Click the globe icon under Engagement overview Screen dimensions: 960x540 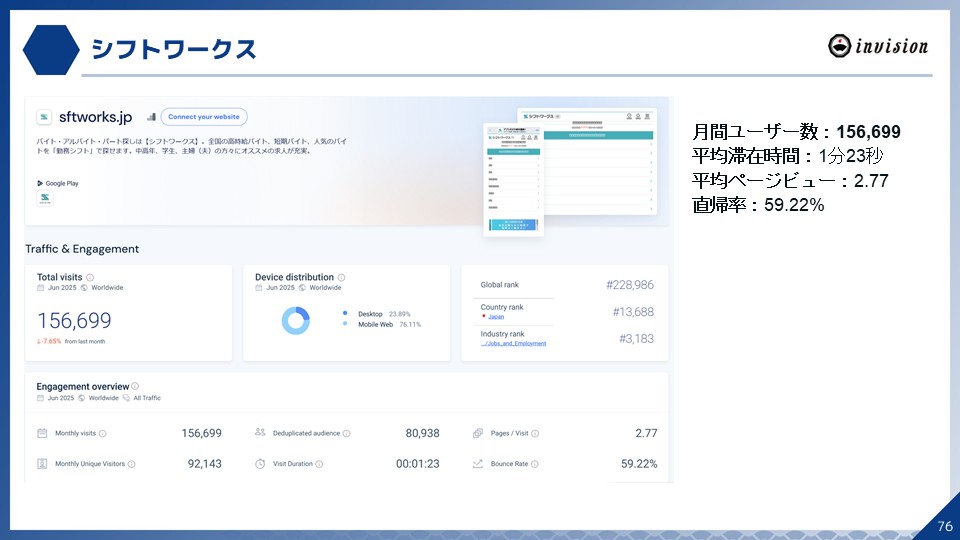81,398
